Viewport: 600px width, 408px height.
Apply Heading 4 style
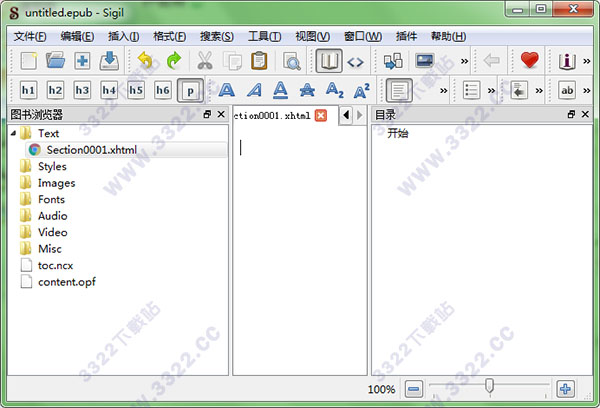pyautogui.click(x=109, y=90)
